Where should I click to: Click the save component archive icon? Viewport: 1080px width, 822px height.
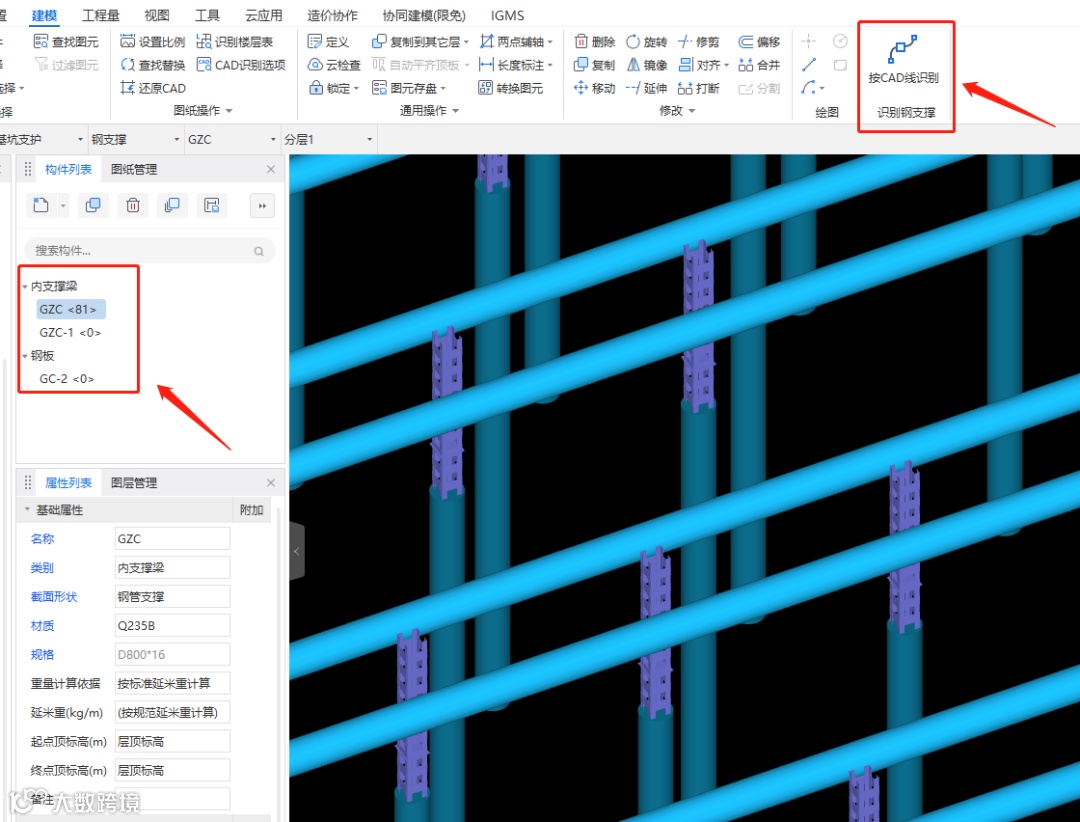[x=211, y=205]
